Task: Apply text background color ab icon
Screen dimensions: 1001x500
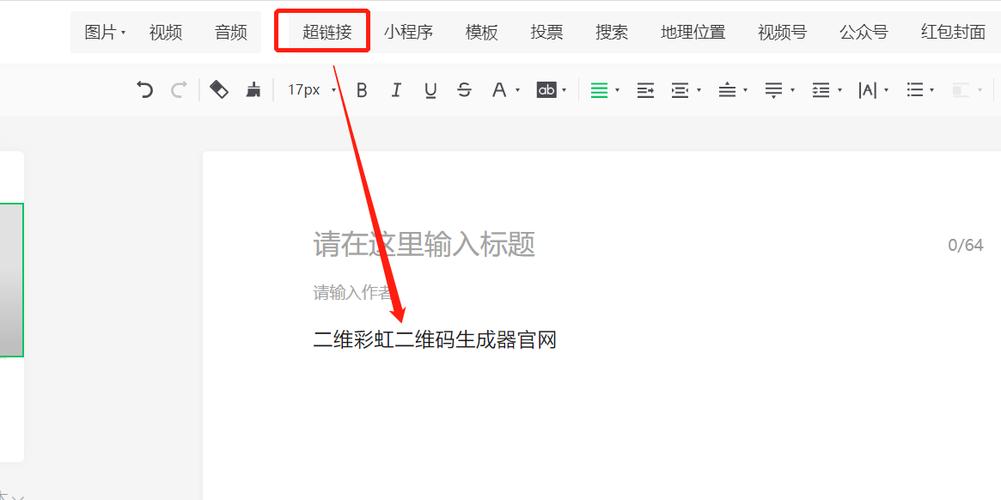Action: tap(546, 90)
